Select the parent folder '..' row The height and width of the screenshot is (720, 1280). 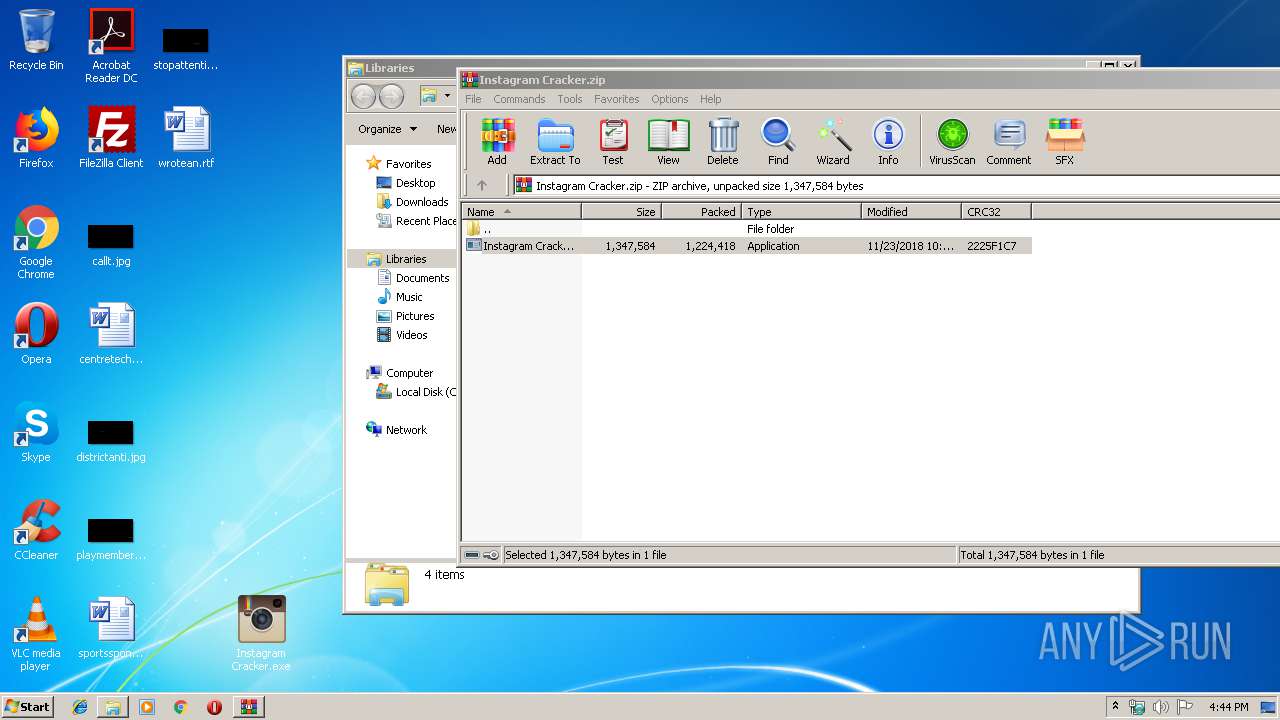tap(748, 229)
